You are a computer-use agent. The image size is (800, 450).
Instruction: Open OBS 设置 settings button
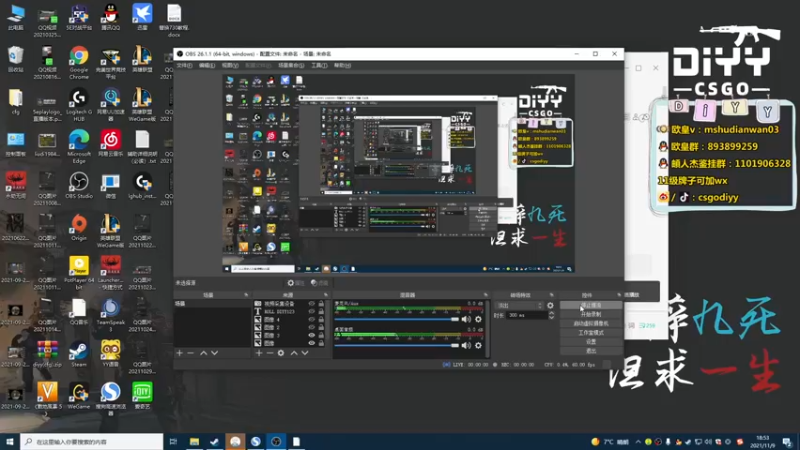point(591,342)
